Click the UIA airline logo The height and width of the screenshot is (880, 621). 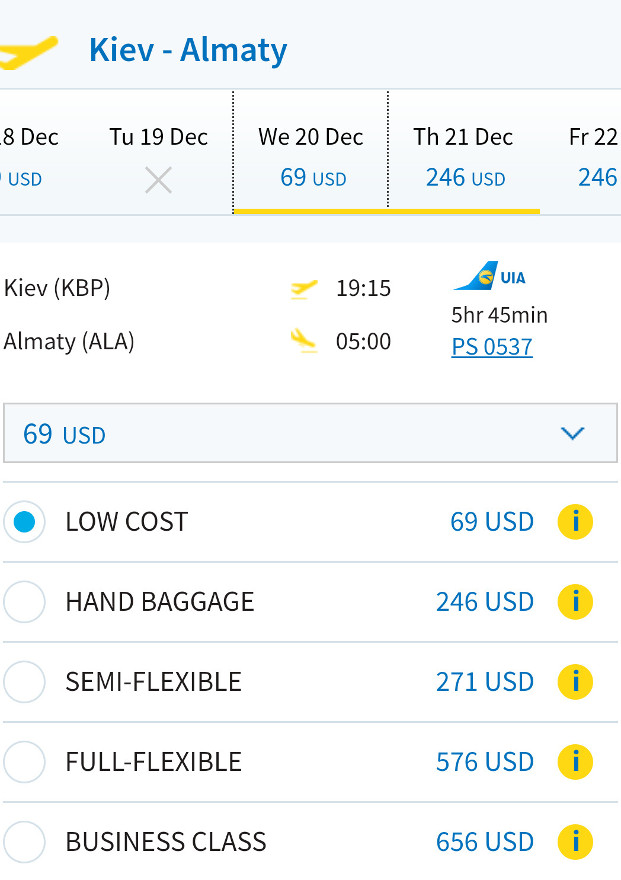(x=489, y=276)
